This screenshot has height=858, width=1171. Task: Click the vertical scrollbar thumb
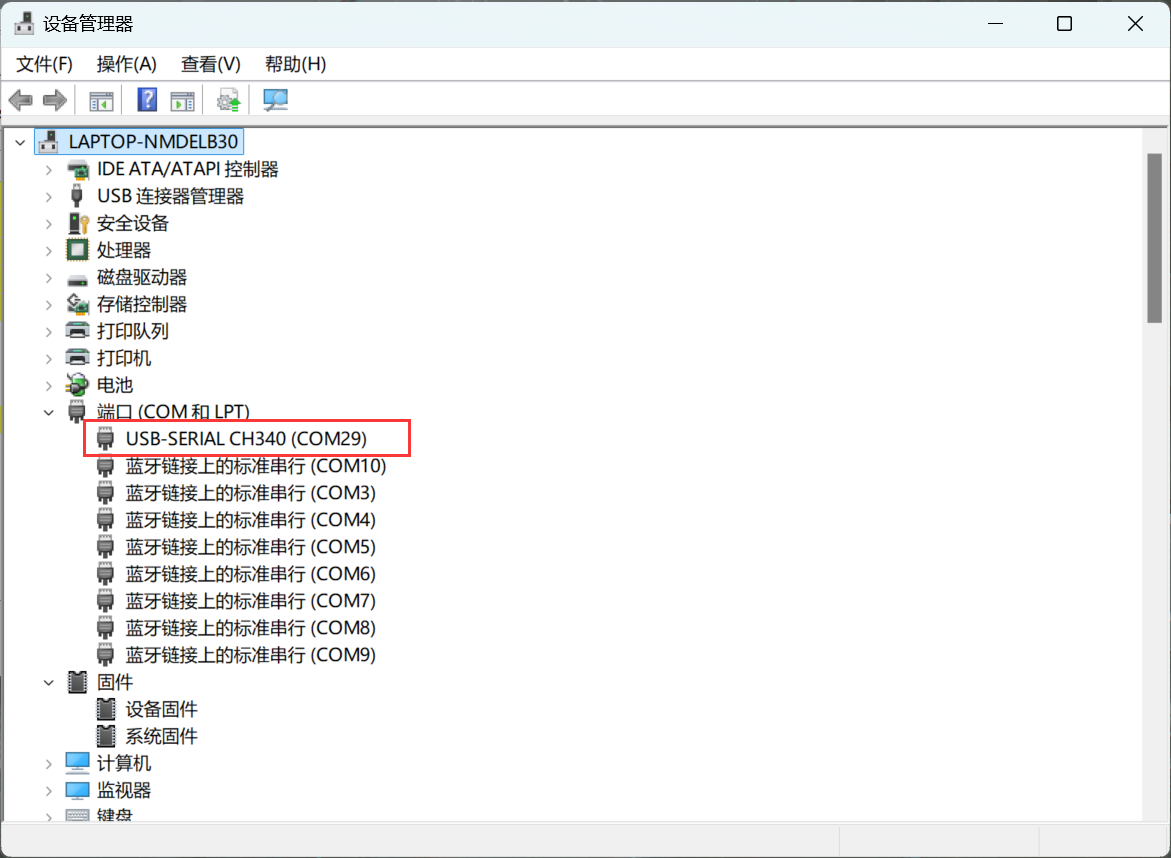click(1154, 238)
